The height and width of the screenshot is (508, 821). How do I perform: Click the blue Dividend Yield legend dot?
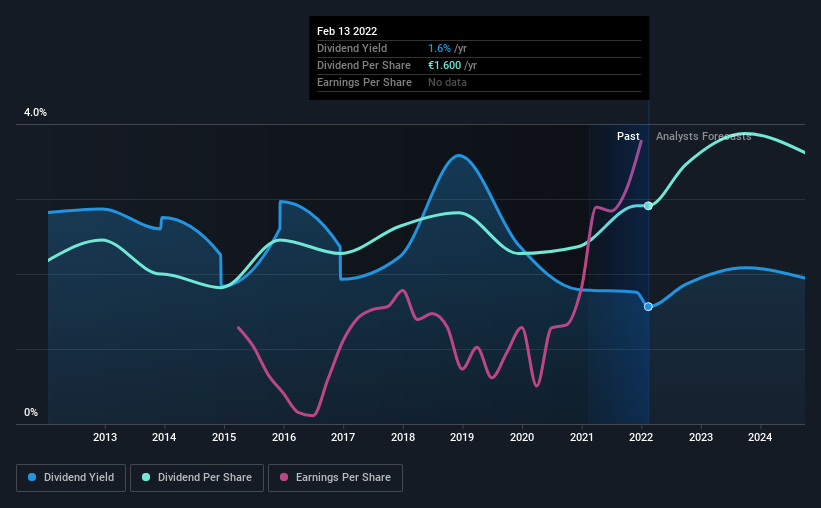coord(32,477)
